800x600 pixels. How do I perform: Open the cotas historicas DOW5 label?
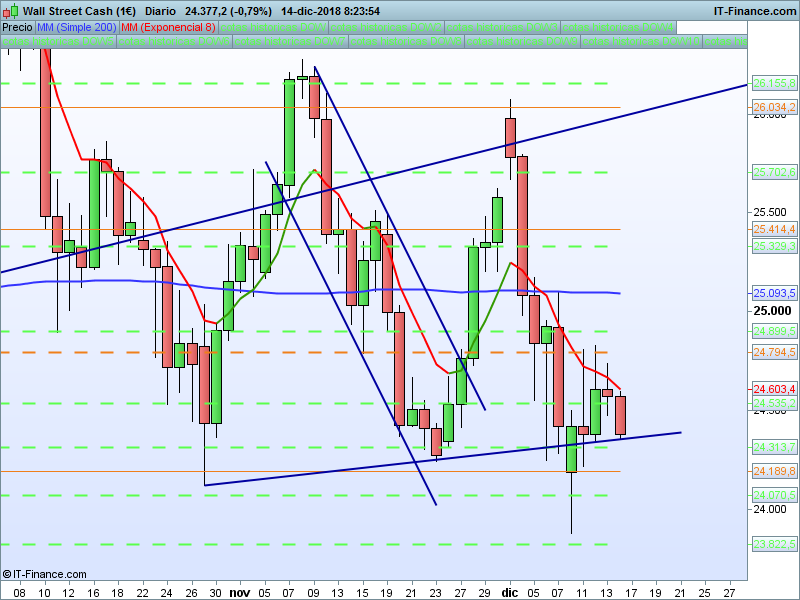58,41
